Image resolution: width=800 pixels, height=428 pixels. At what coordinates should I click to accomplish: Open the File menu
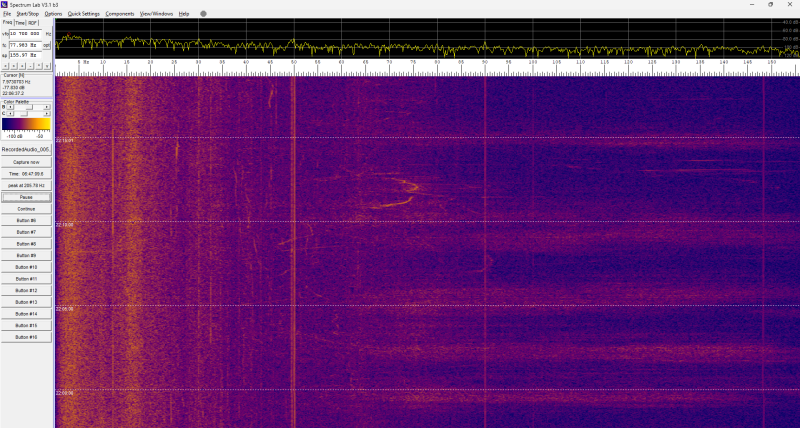click(x=7, y=14)
